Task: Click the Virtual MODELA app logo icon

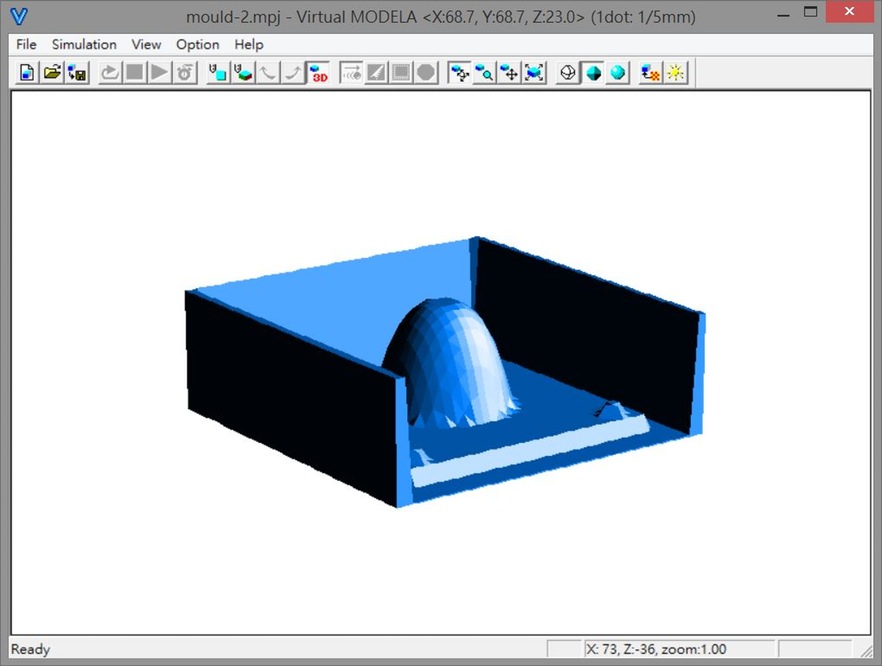Action: [x=19, y=16]
